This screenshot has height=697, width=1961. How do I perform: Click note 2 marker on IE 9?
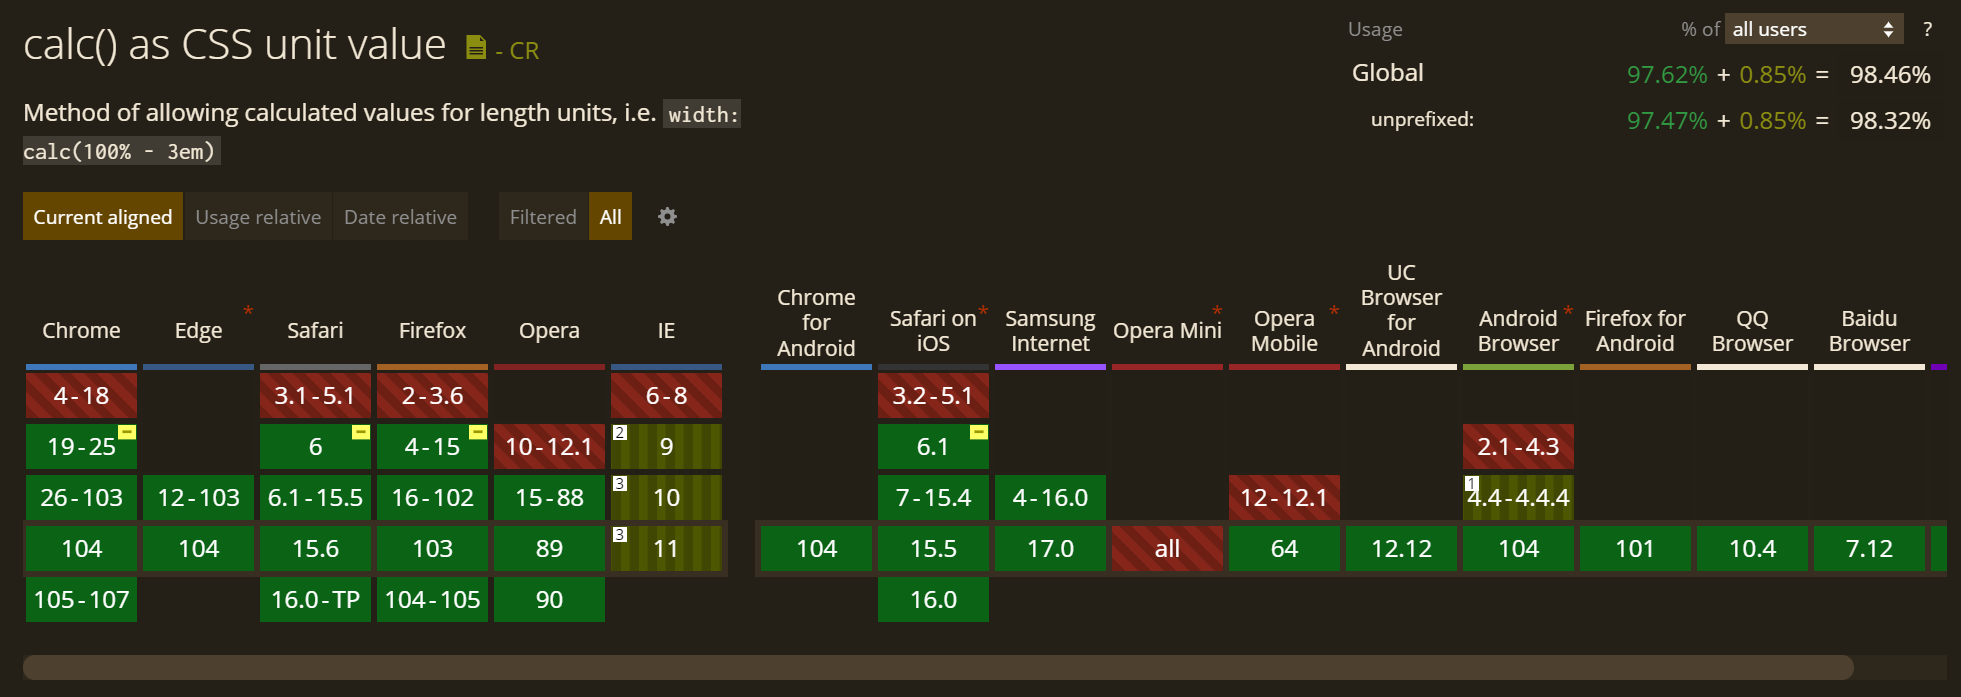click(620, 432)
